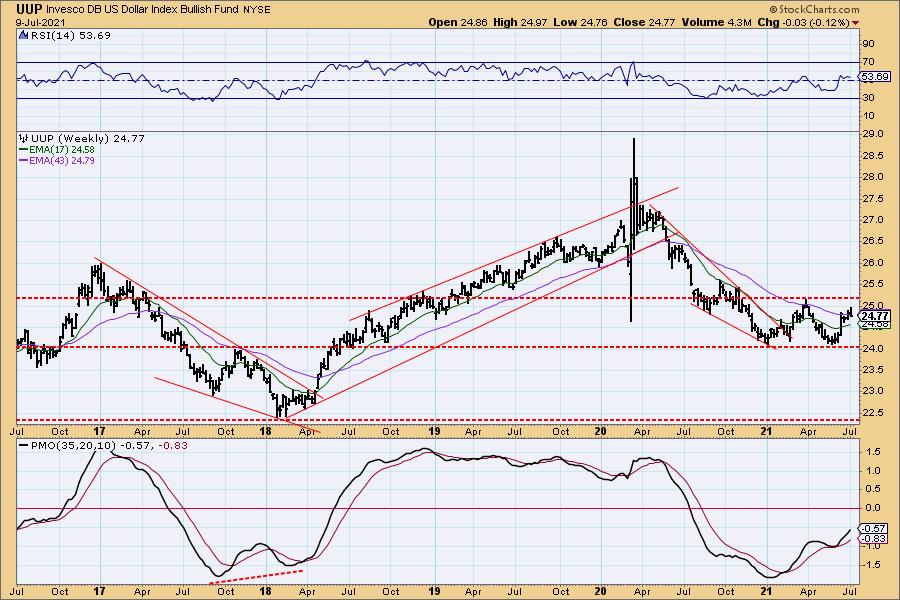Image resolution: width=900 pixels, height=600 pixels.
Task: Click the 53.69 RSI value tag on axis
Action: pos(875,76)
